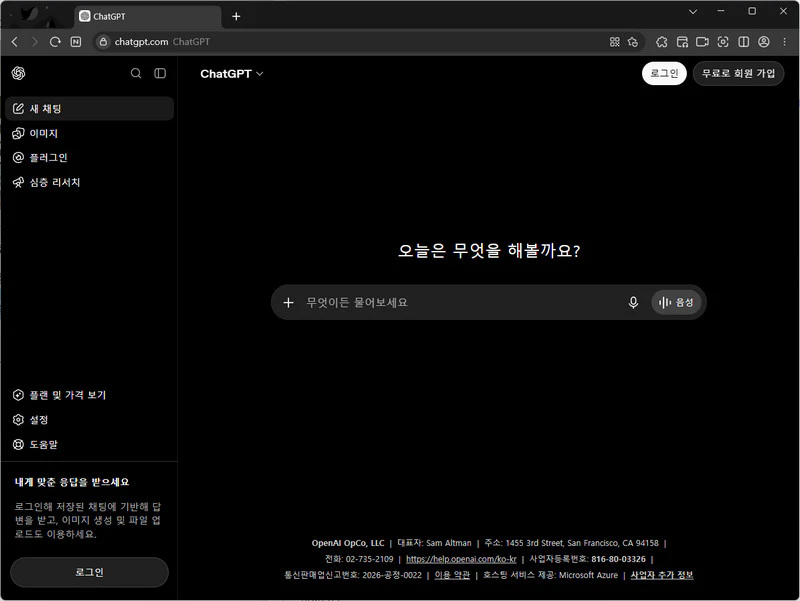
Task: Open browser three-dot menu
Action: [785, 42]
